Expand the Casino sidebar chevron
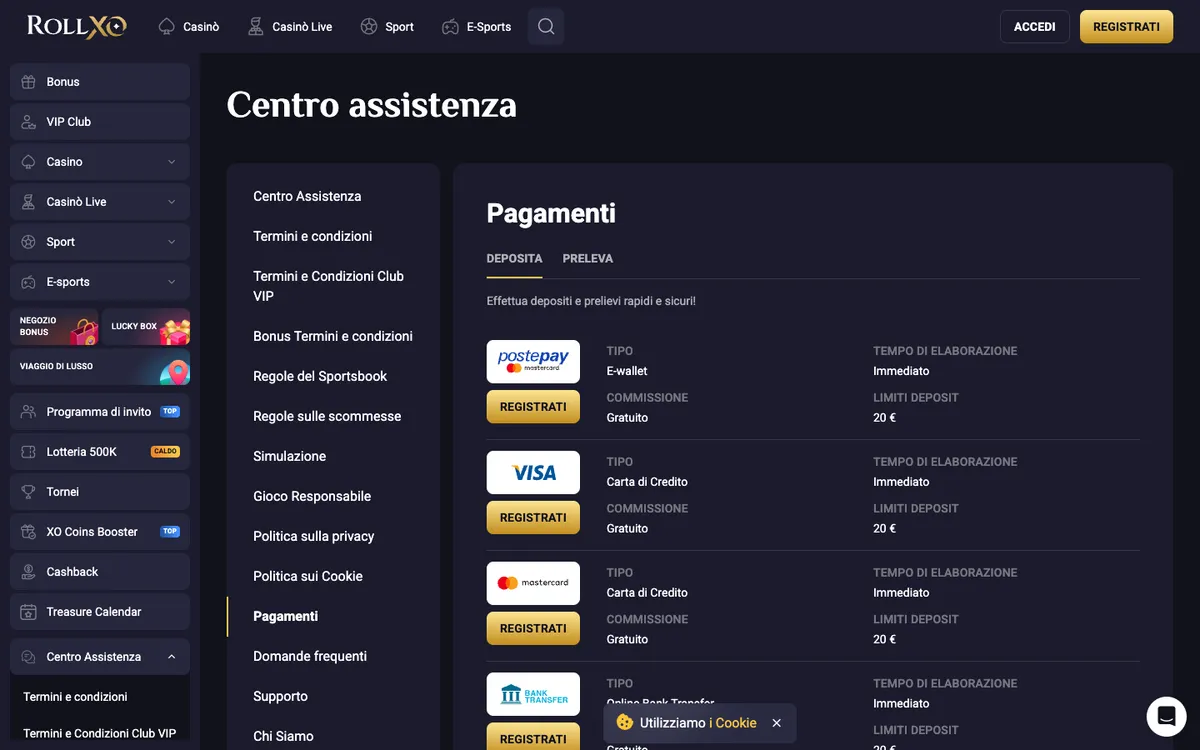The height and width of the screenshot is (750, 1200). [x=172, y=162]
